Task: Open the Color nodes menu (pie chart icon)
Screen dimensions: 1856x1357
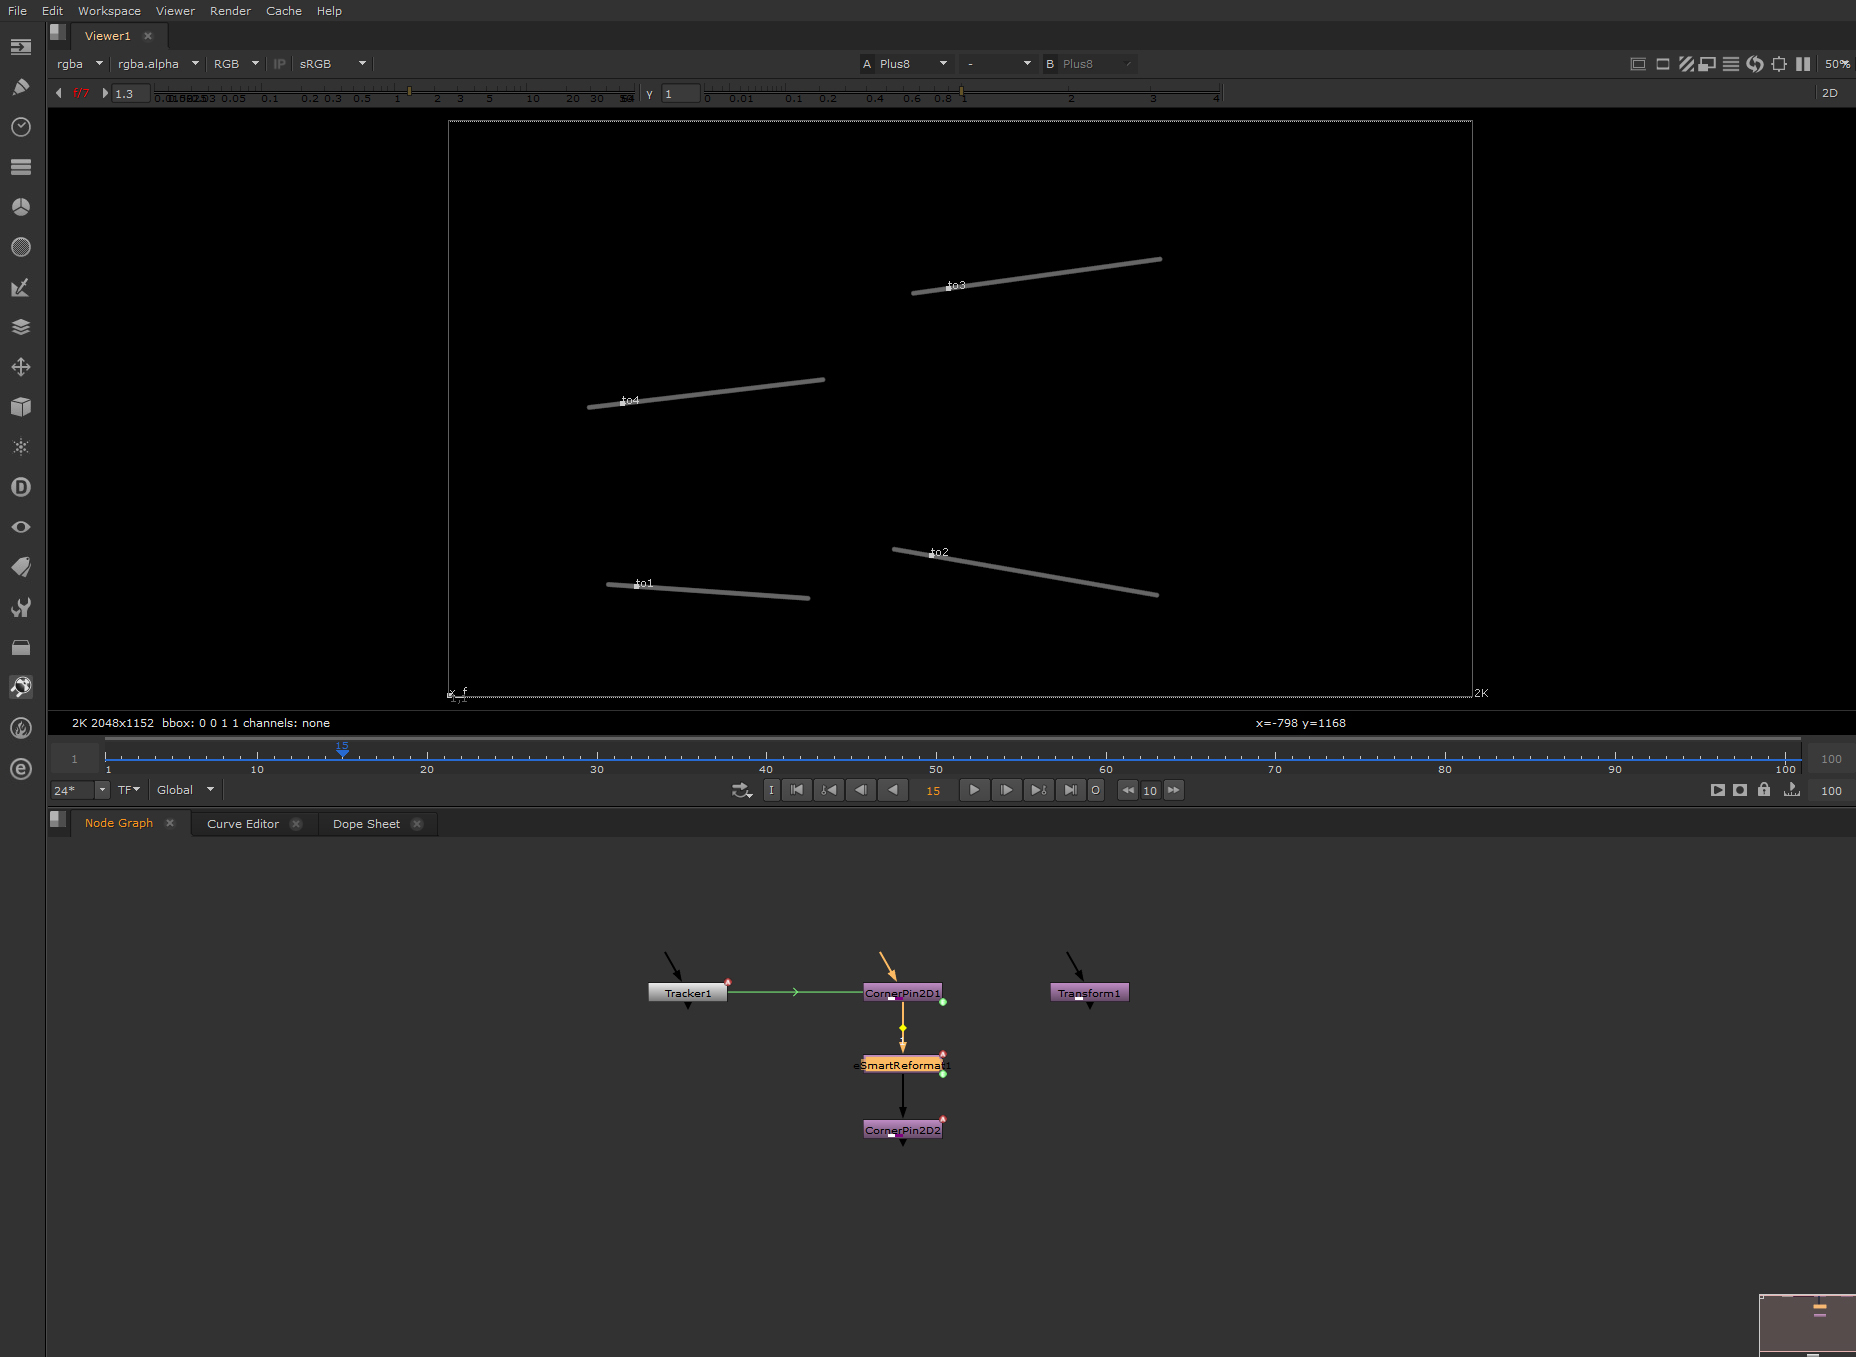Action: click(x=21, y=207)
